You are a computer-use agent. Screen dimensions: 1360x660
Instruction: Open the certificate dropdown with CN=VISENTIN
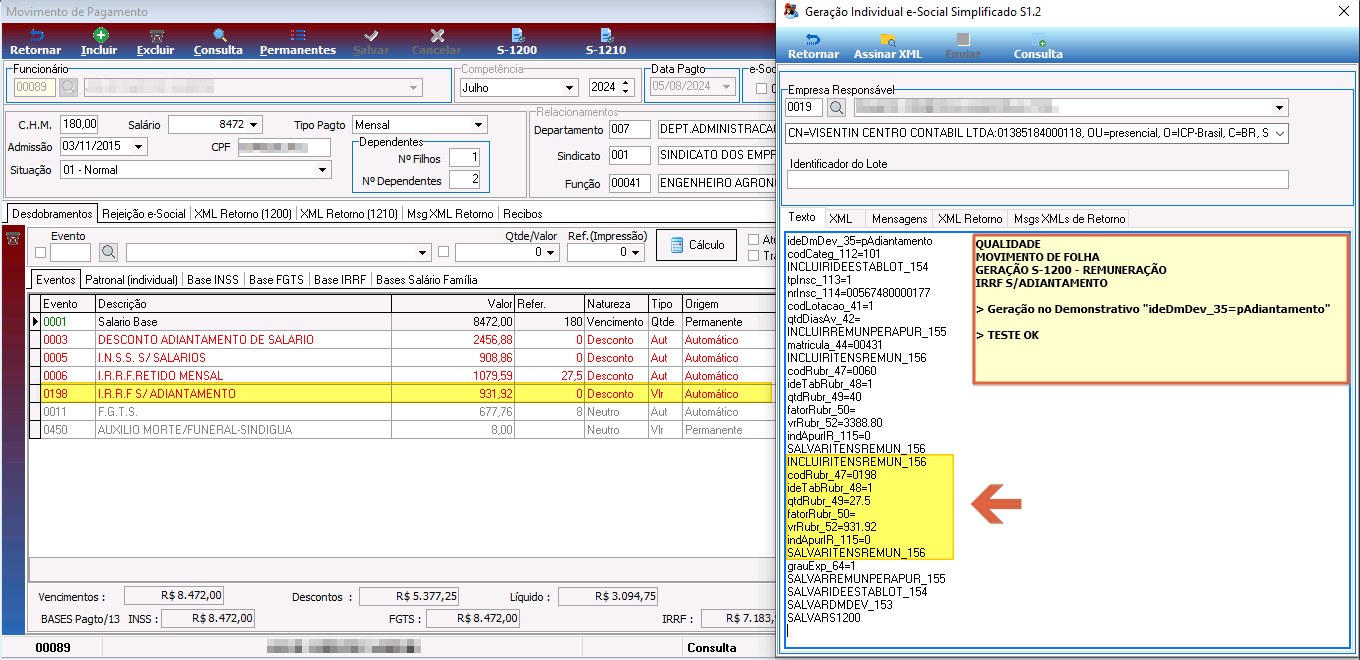tap(1279, 133)
